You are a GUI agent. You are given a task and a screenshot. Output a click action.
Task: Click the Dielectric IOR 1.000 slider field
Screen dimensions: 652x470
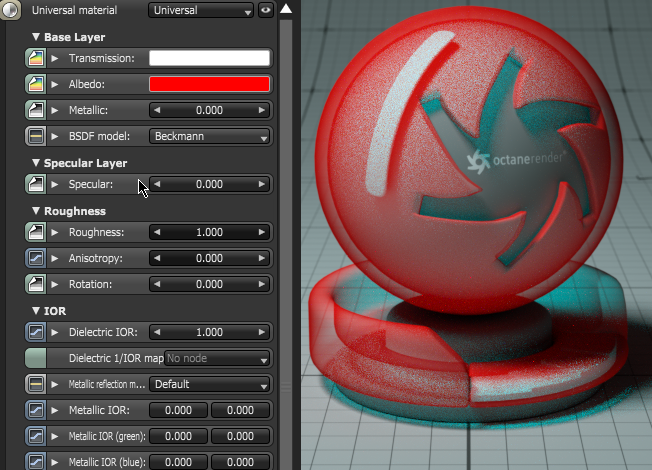click(x=209, y=332)
